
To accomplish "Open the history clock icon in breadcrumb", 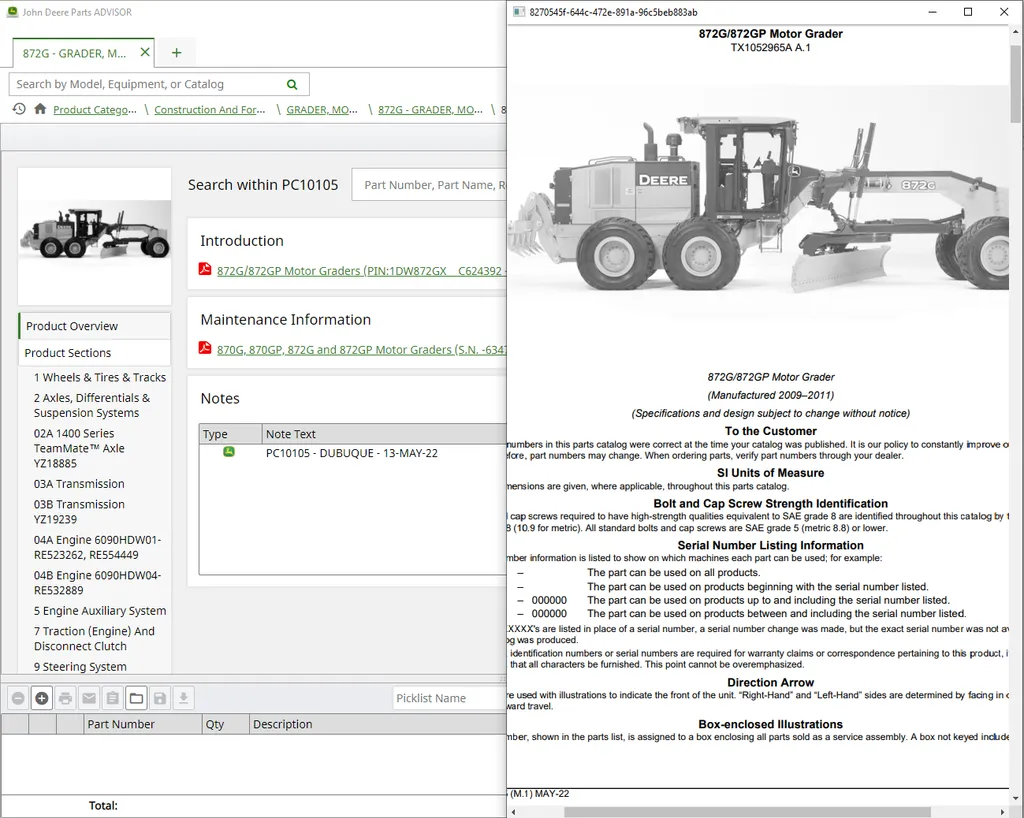I will [19, 109].
